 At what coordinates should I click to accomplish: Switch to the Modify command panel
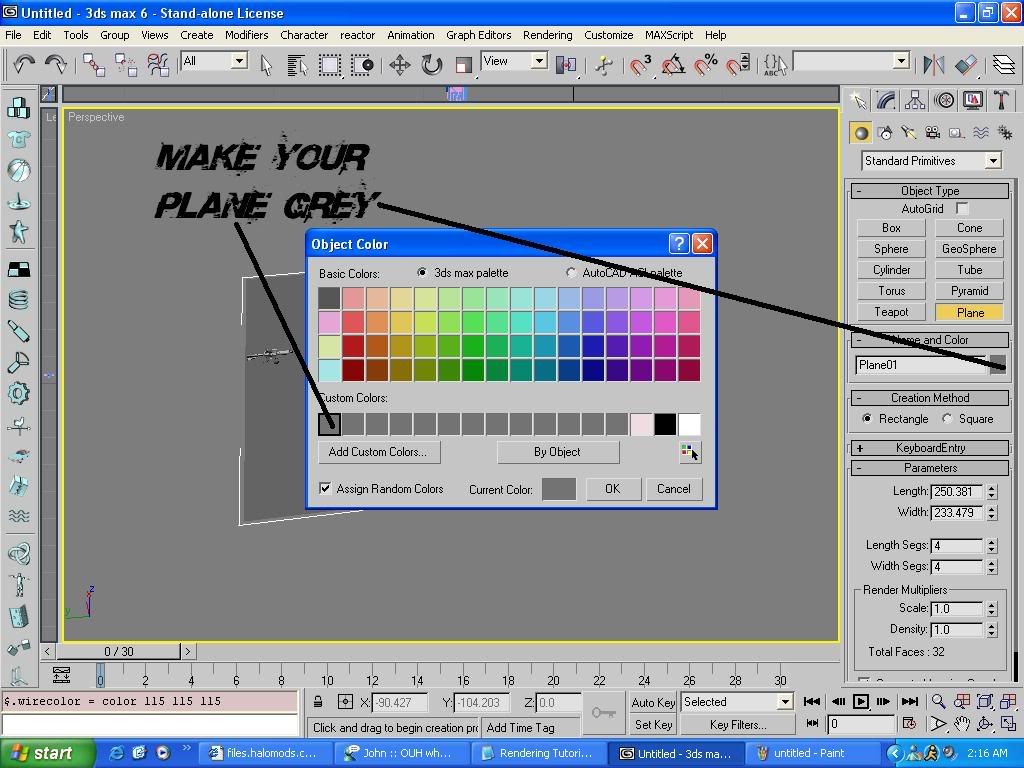(886, 100)
